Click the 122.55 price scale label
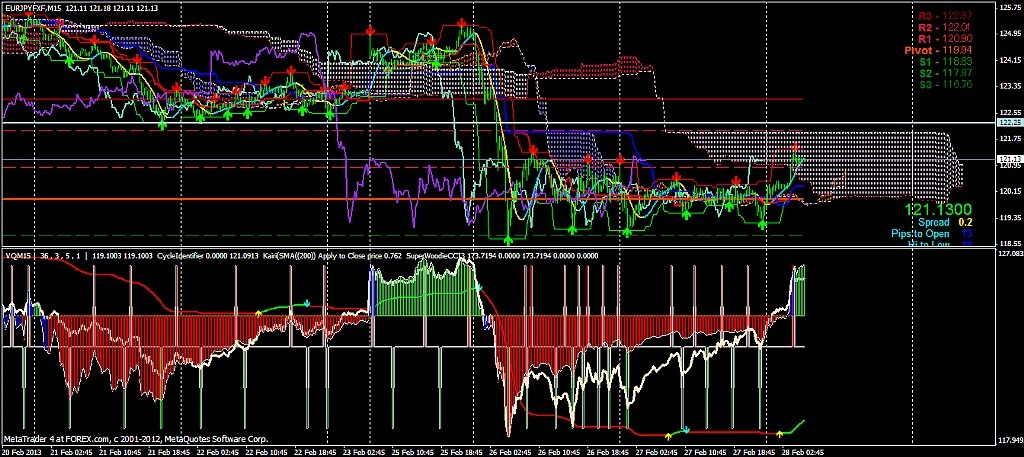This screenshot has height=457, width=1024. tap(1010, 112)
